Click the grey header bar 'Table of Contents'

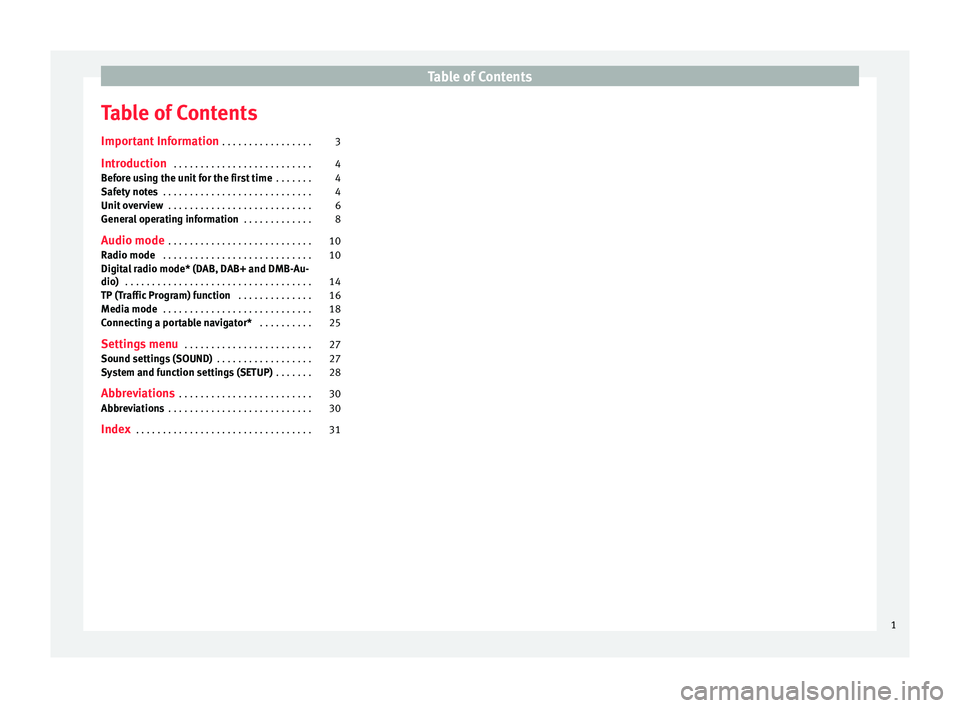tap(479, 77)
